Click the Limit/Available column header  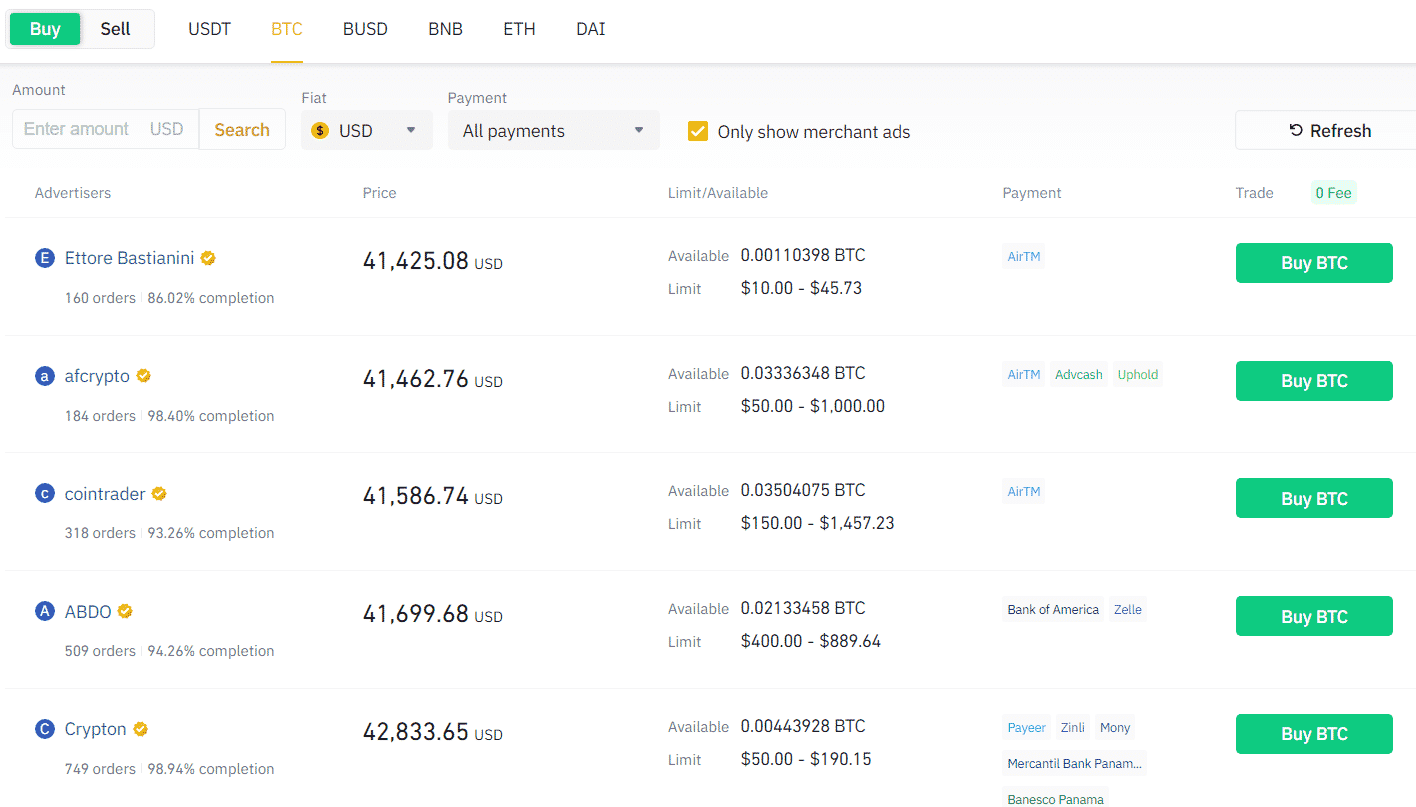point(718,193)
